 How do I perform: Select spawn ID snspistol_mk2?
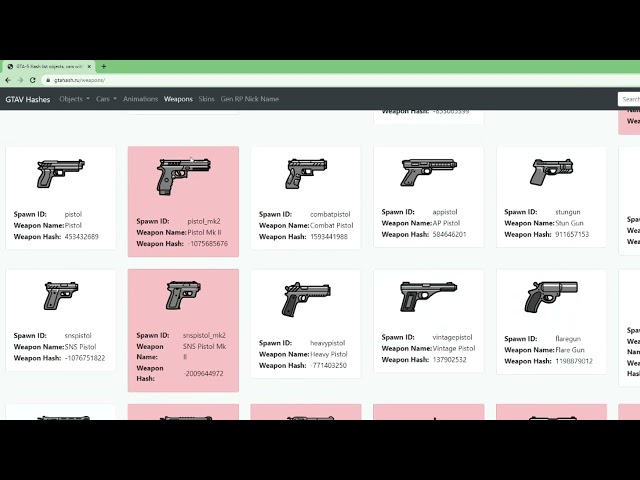pyautogui.click(x=204, y=336)
